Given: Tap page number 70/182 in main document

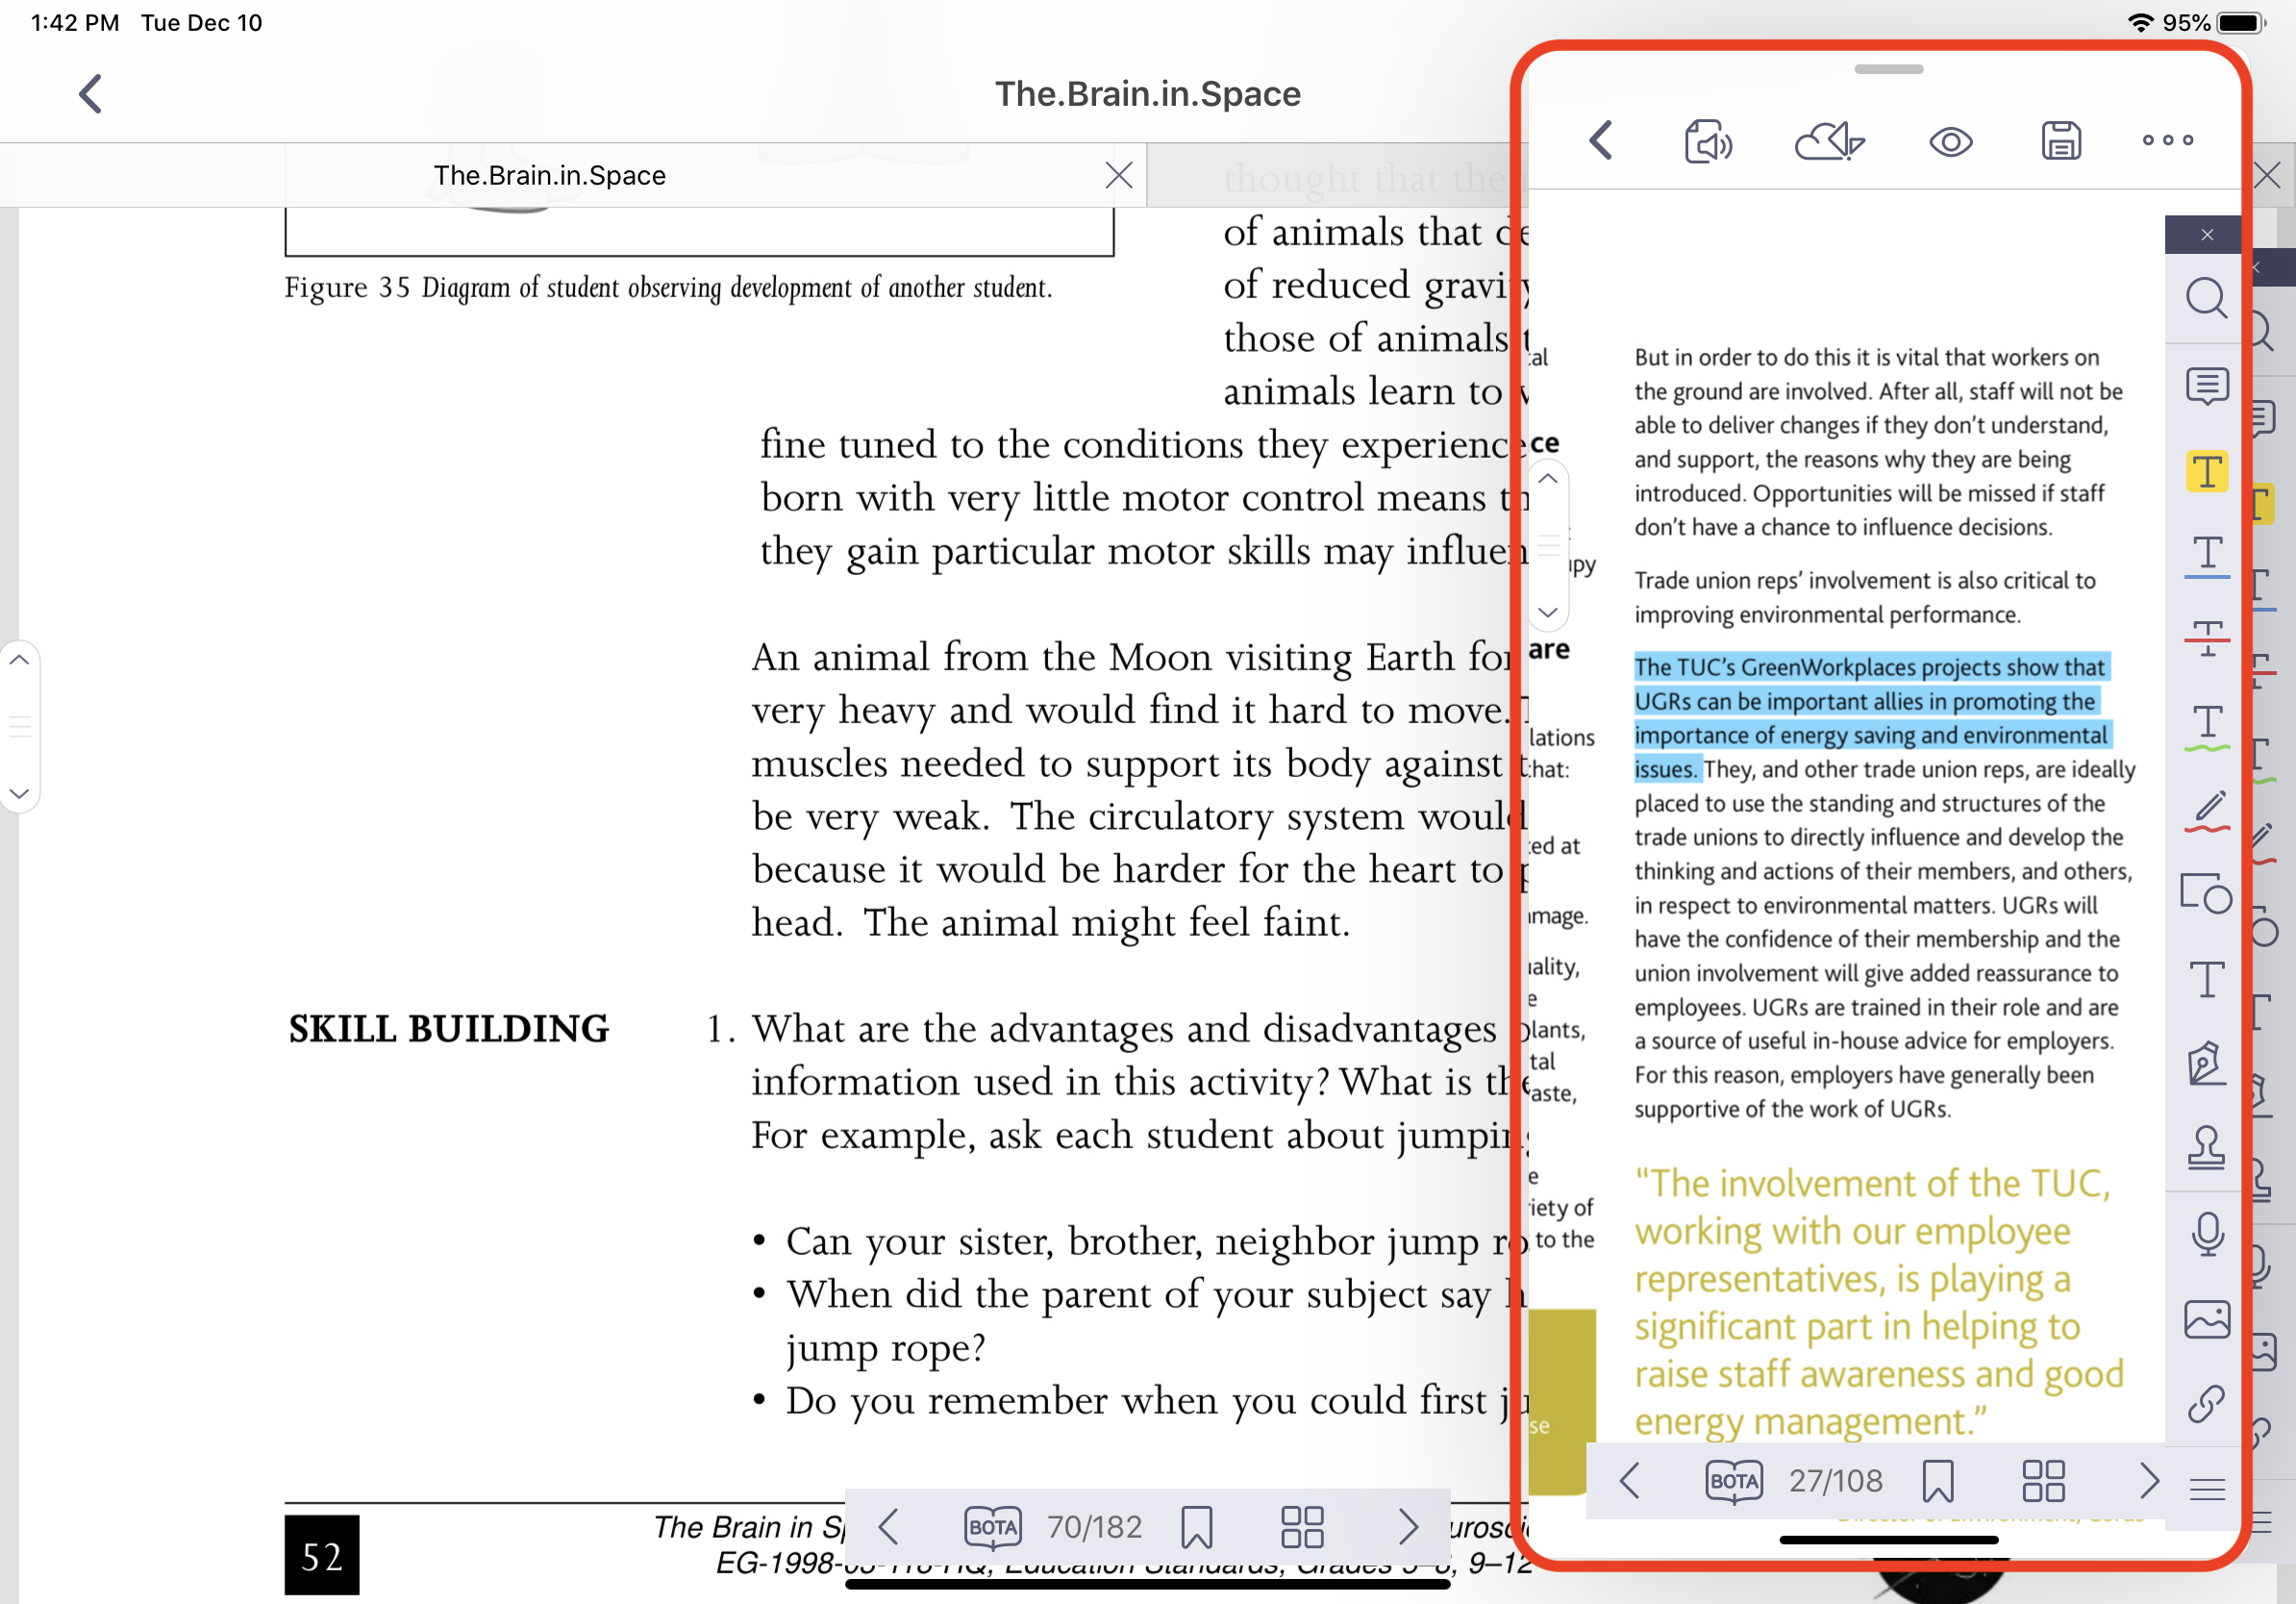Looking at the screenshot, I should point(1094,1527).
